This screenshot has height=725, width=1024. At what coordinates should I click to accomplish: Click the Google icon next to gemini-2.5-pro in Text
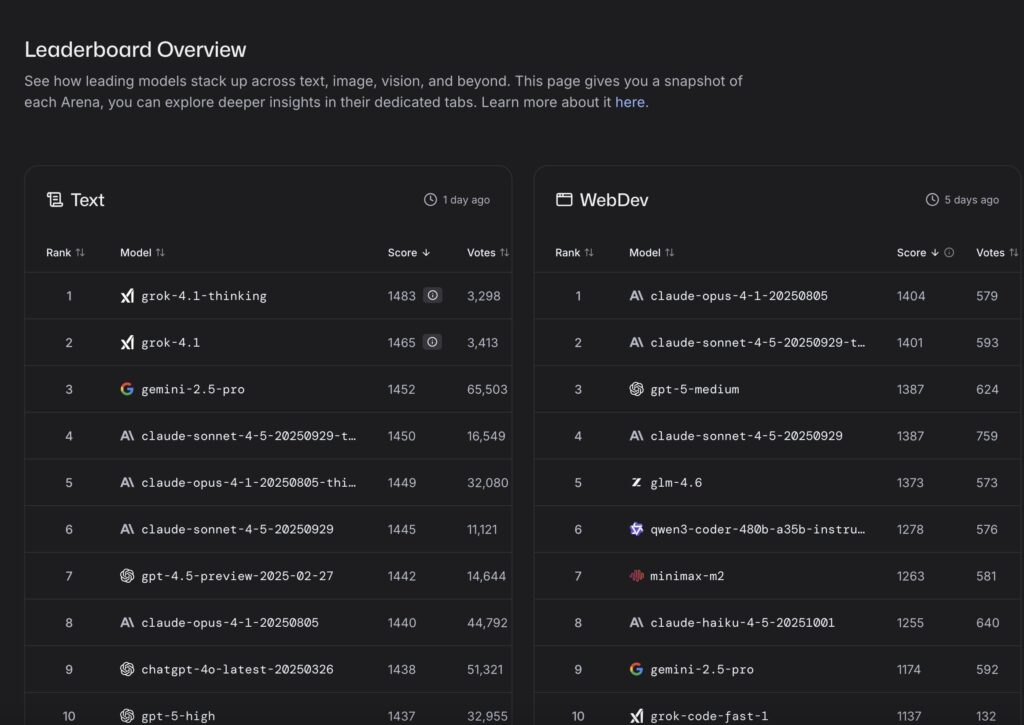[127, 389]
